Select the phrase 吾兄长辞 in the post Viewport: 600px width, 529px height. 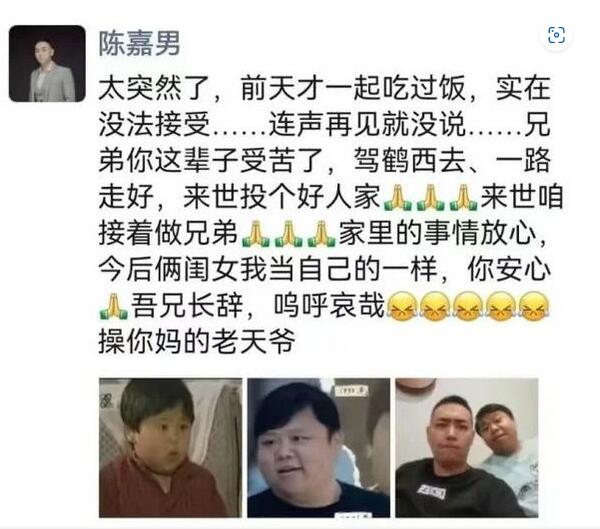[187, 306]
